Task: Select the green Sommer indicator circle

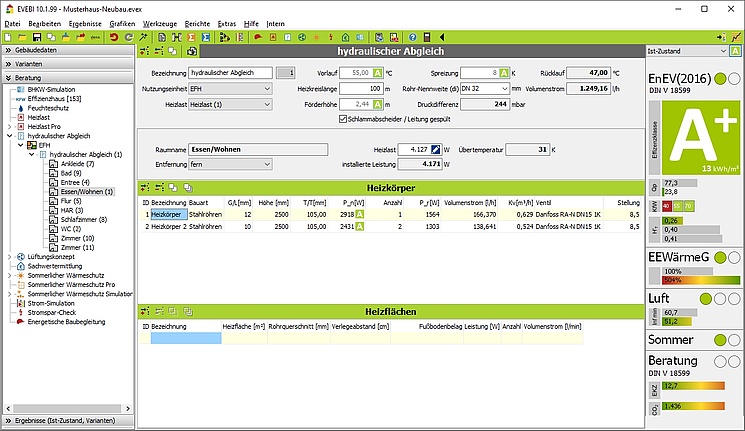Action: (720, 340)
